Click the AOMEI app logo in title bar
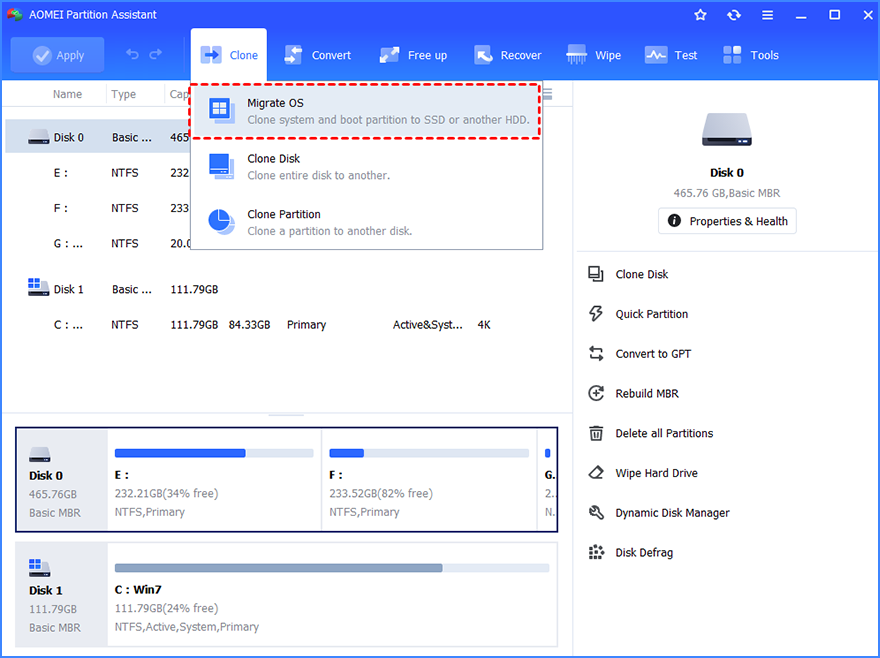The width and height of the screenshot is (880, 658). coord(15,15)
